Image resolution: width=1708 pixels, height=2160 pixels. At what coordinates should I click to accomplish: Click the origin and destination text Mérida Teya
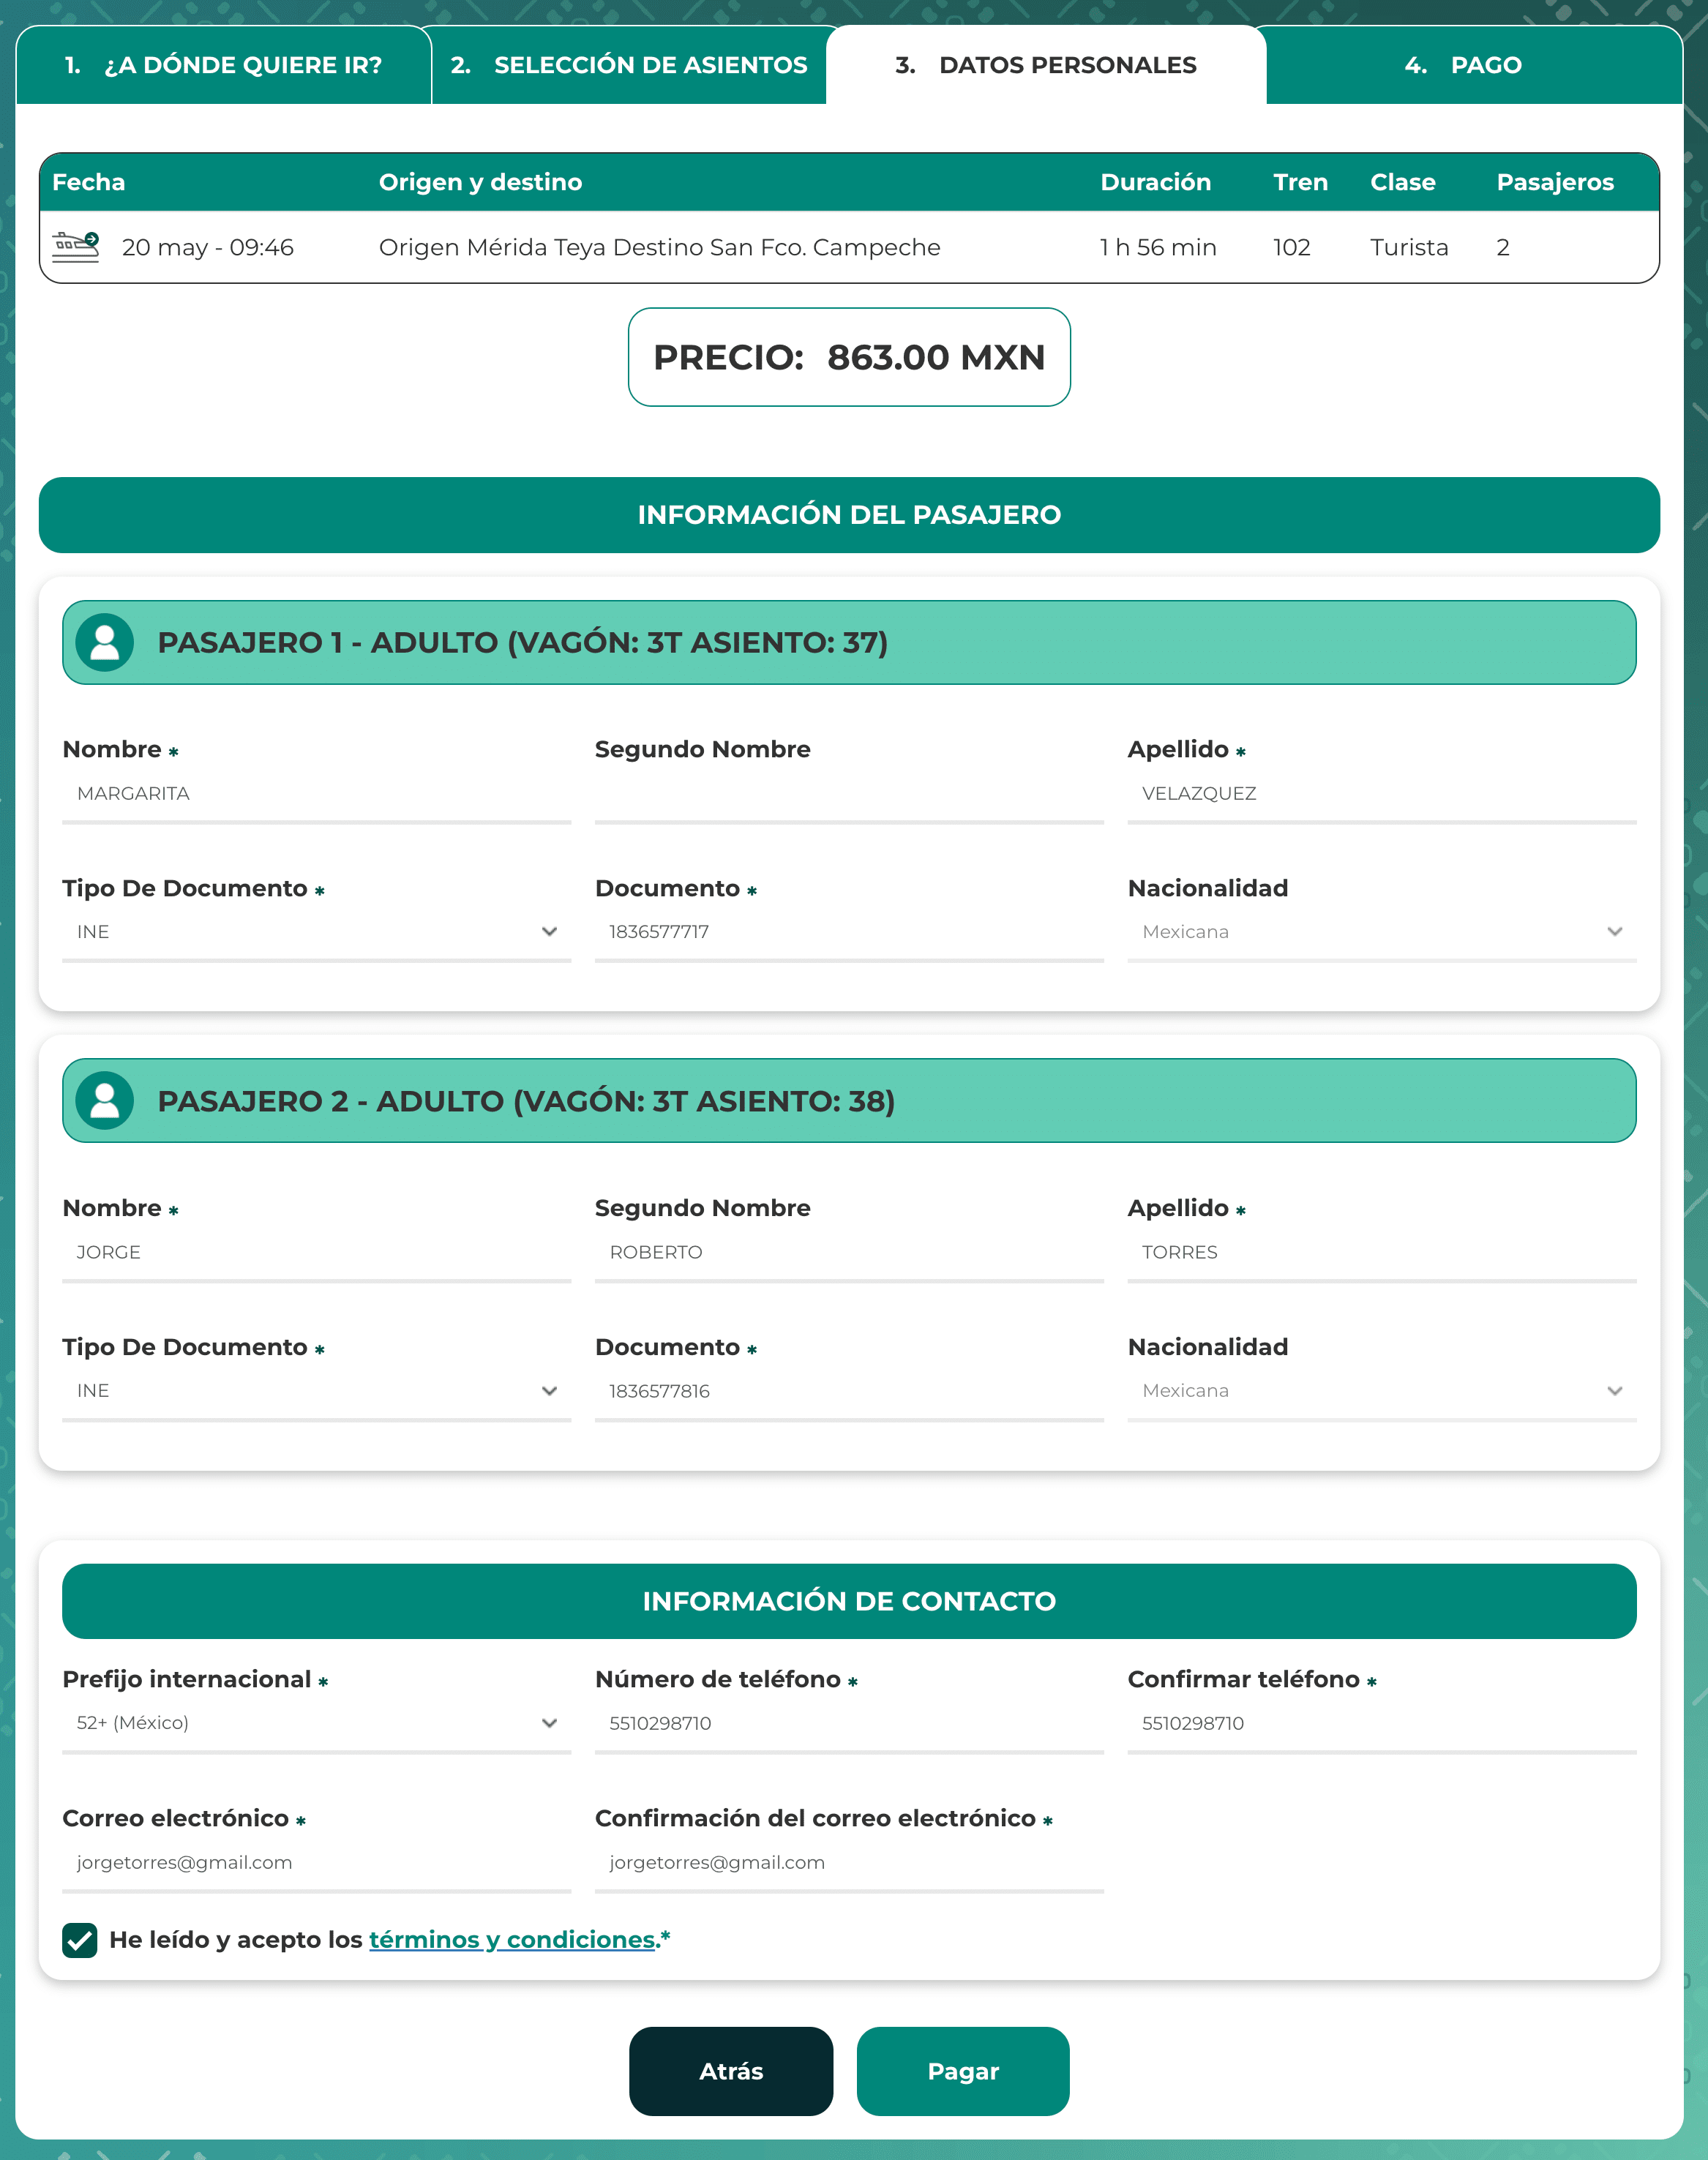(659, 247)
